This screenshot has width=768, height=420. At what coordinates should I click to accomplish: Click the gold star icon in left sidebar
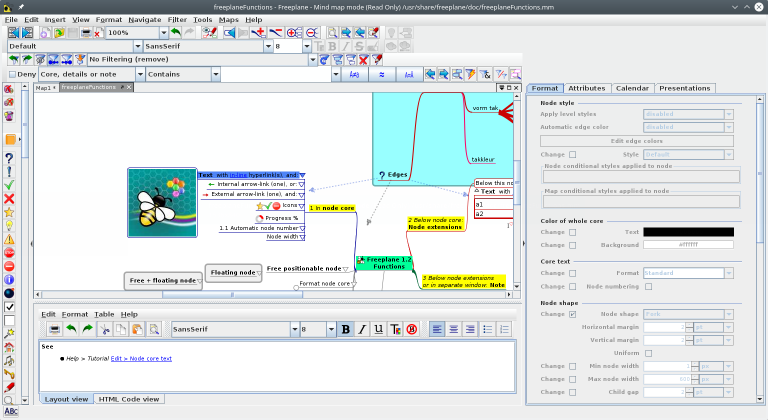[x=9, y=212]
